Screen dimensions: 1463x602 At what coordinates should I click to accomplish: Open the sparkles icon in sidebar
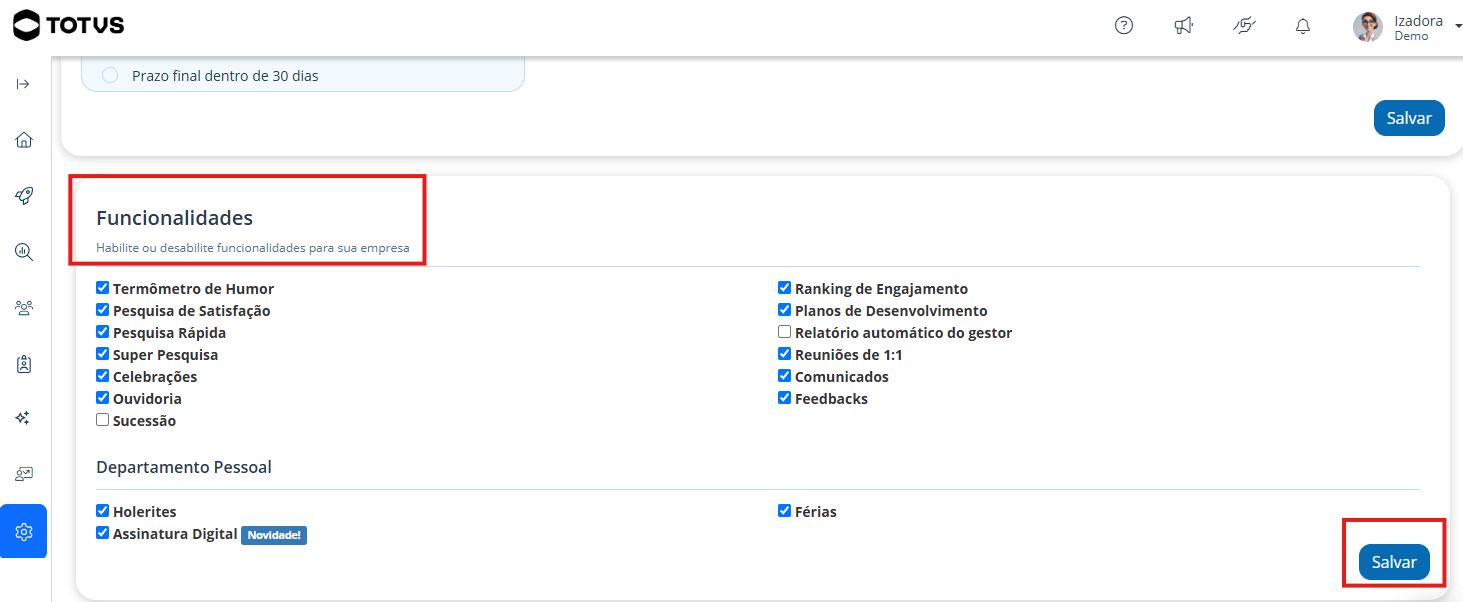(x=24, y=418)
